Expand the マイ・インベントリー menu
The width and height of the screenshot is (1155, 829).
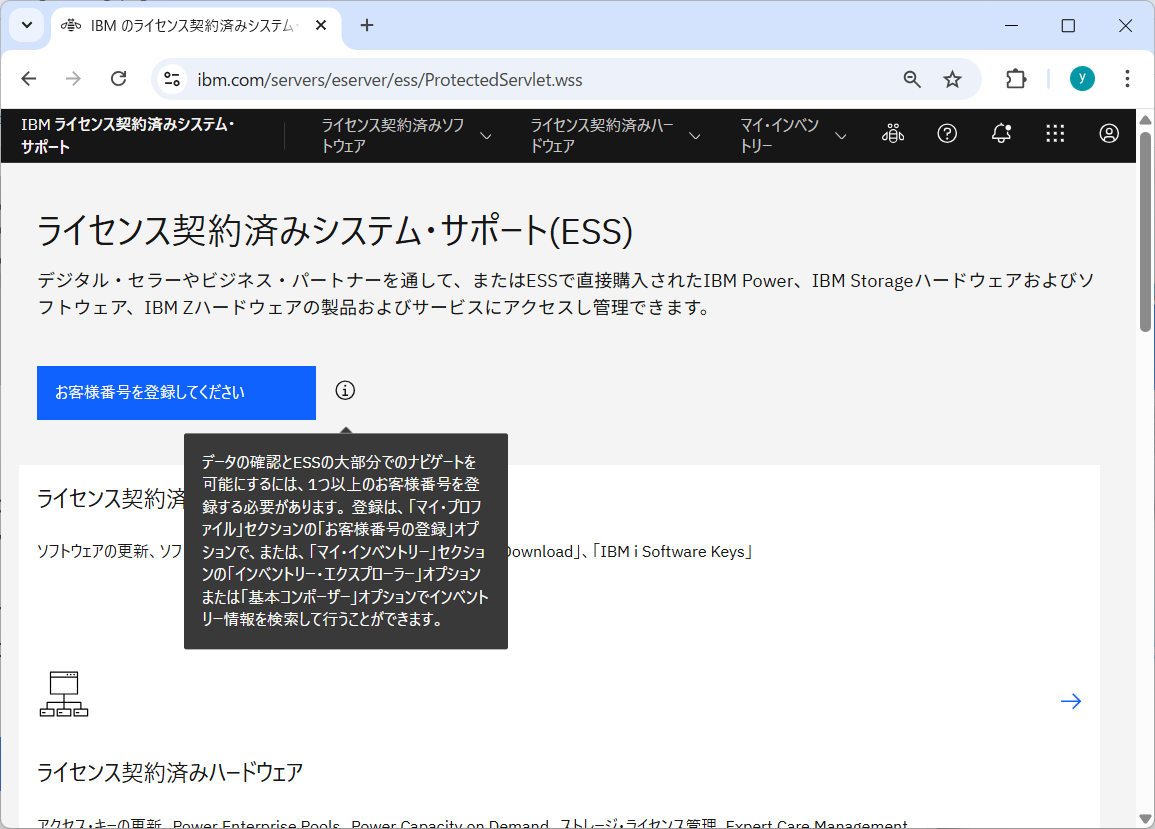pyautogui.click(x=793, y=136)
